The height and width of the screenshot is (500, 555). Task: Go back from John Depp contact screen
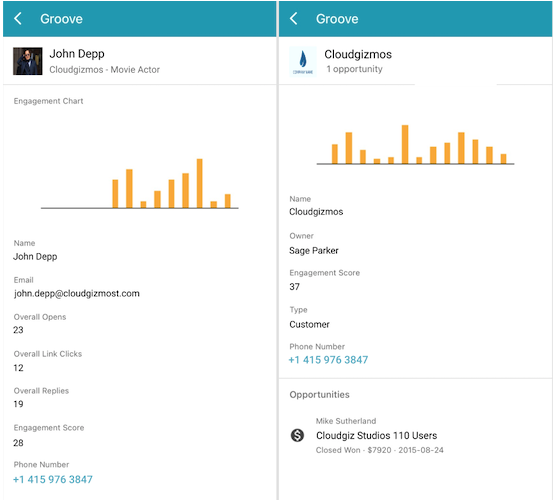[18, 18]
